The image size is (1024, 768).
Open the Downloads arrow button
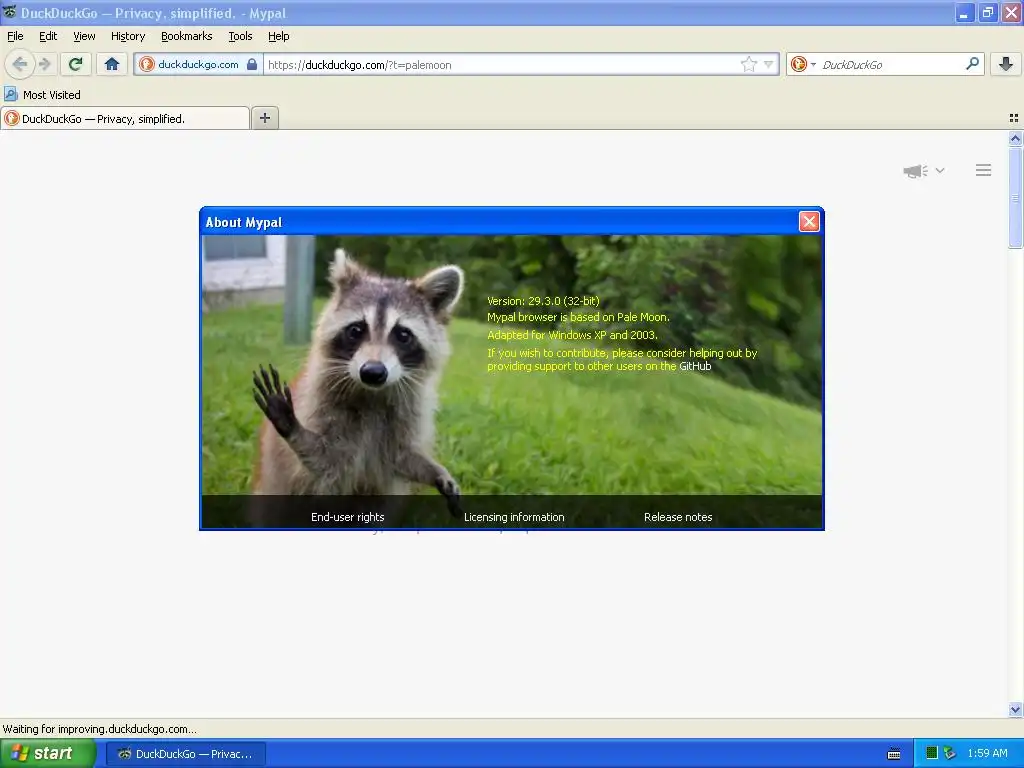click(x=1006, y=64)
